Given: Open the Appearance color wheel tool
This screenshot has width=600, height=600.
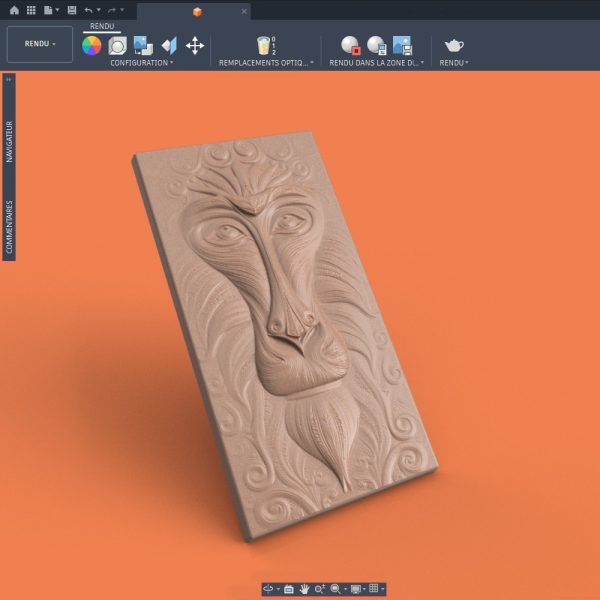Looking at the screenshot, I should pos(92,46).
